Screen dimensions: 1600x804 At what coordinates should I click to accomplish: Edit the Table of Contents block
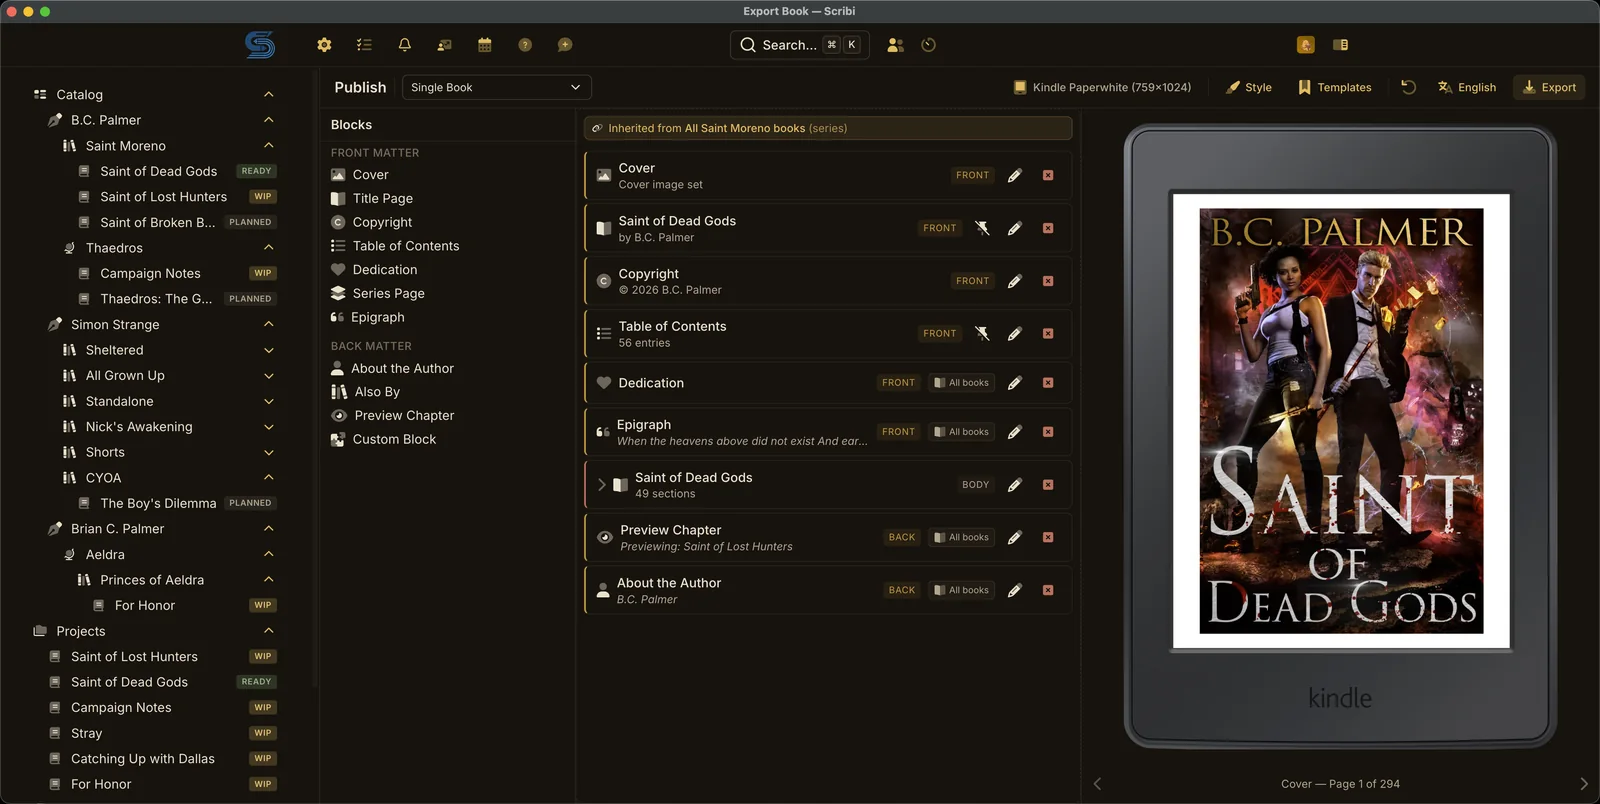click(1015, 333)
